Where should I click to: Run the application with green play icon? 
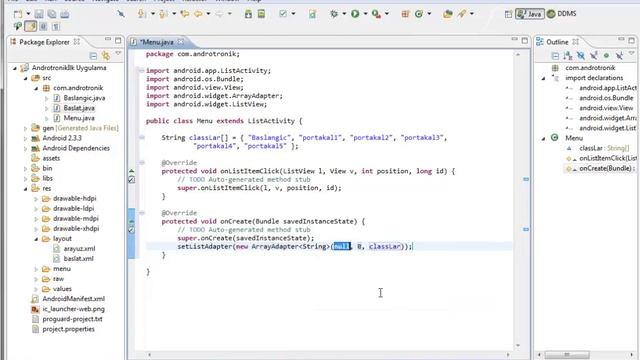355,14
